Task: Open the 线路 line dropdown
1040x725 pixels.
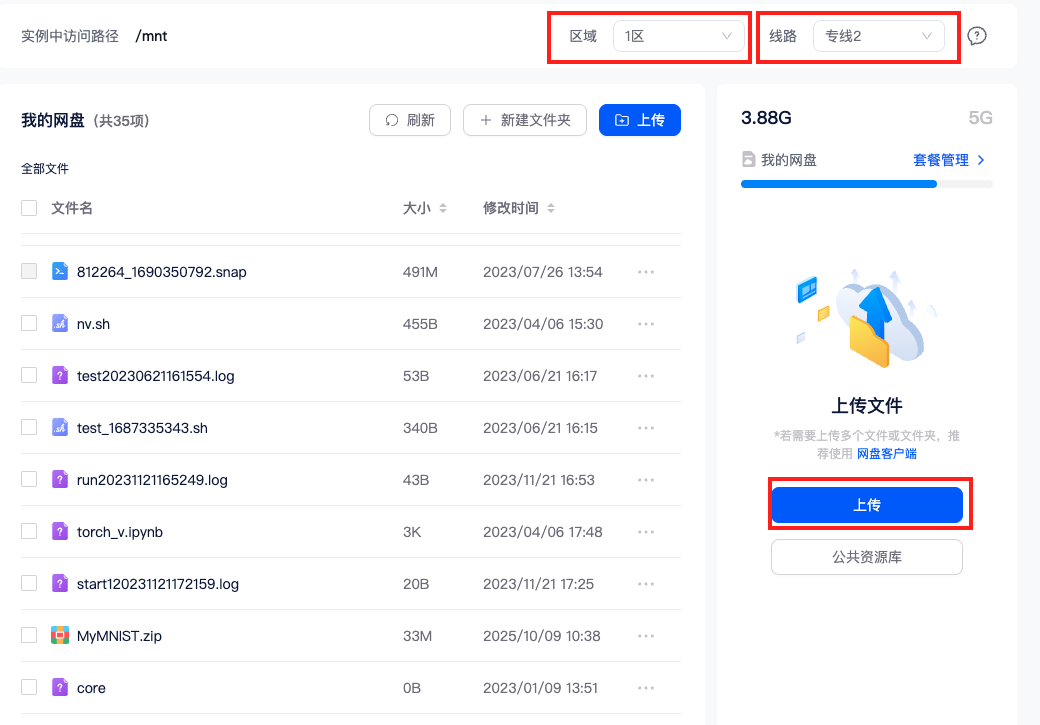Action: 878,36
